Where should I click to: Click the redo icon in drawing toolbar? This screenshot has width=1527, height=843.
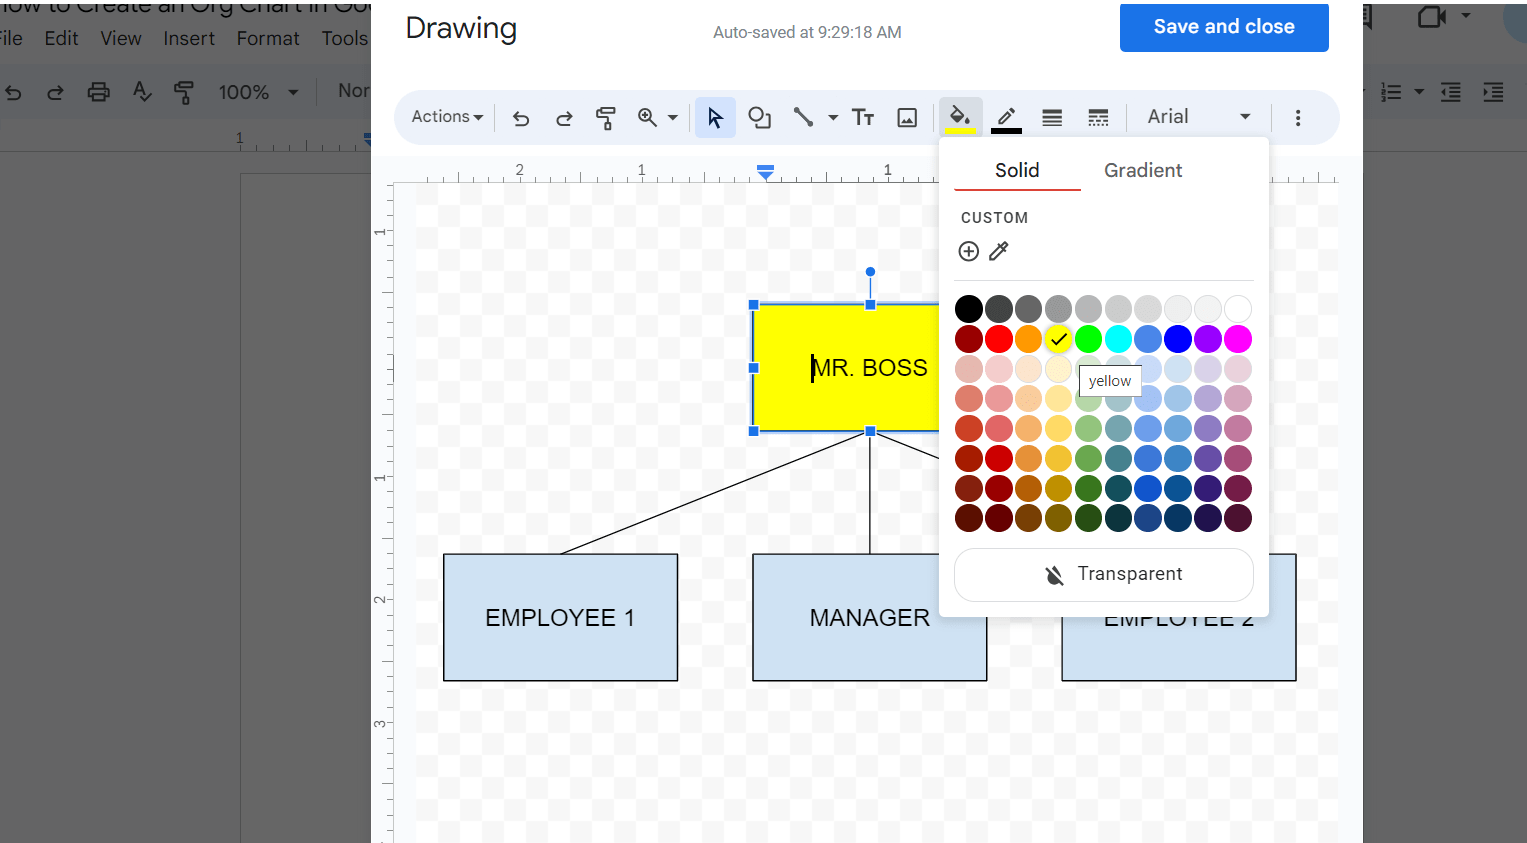pos(563,117)
